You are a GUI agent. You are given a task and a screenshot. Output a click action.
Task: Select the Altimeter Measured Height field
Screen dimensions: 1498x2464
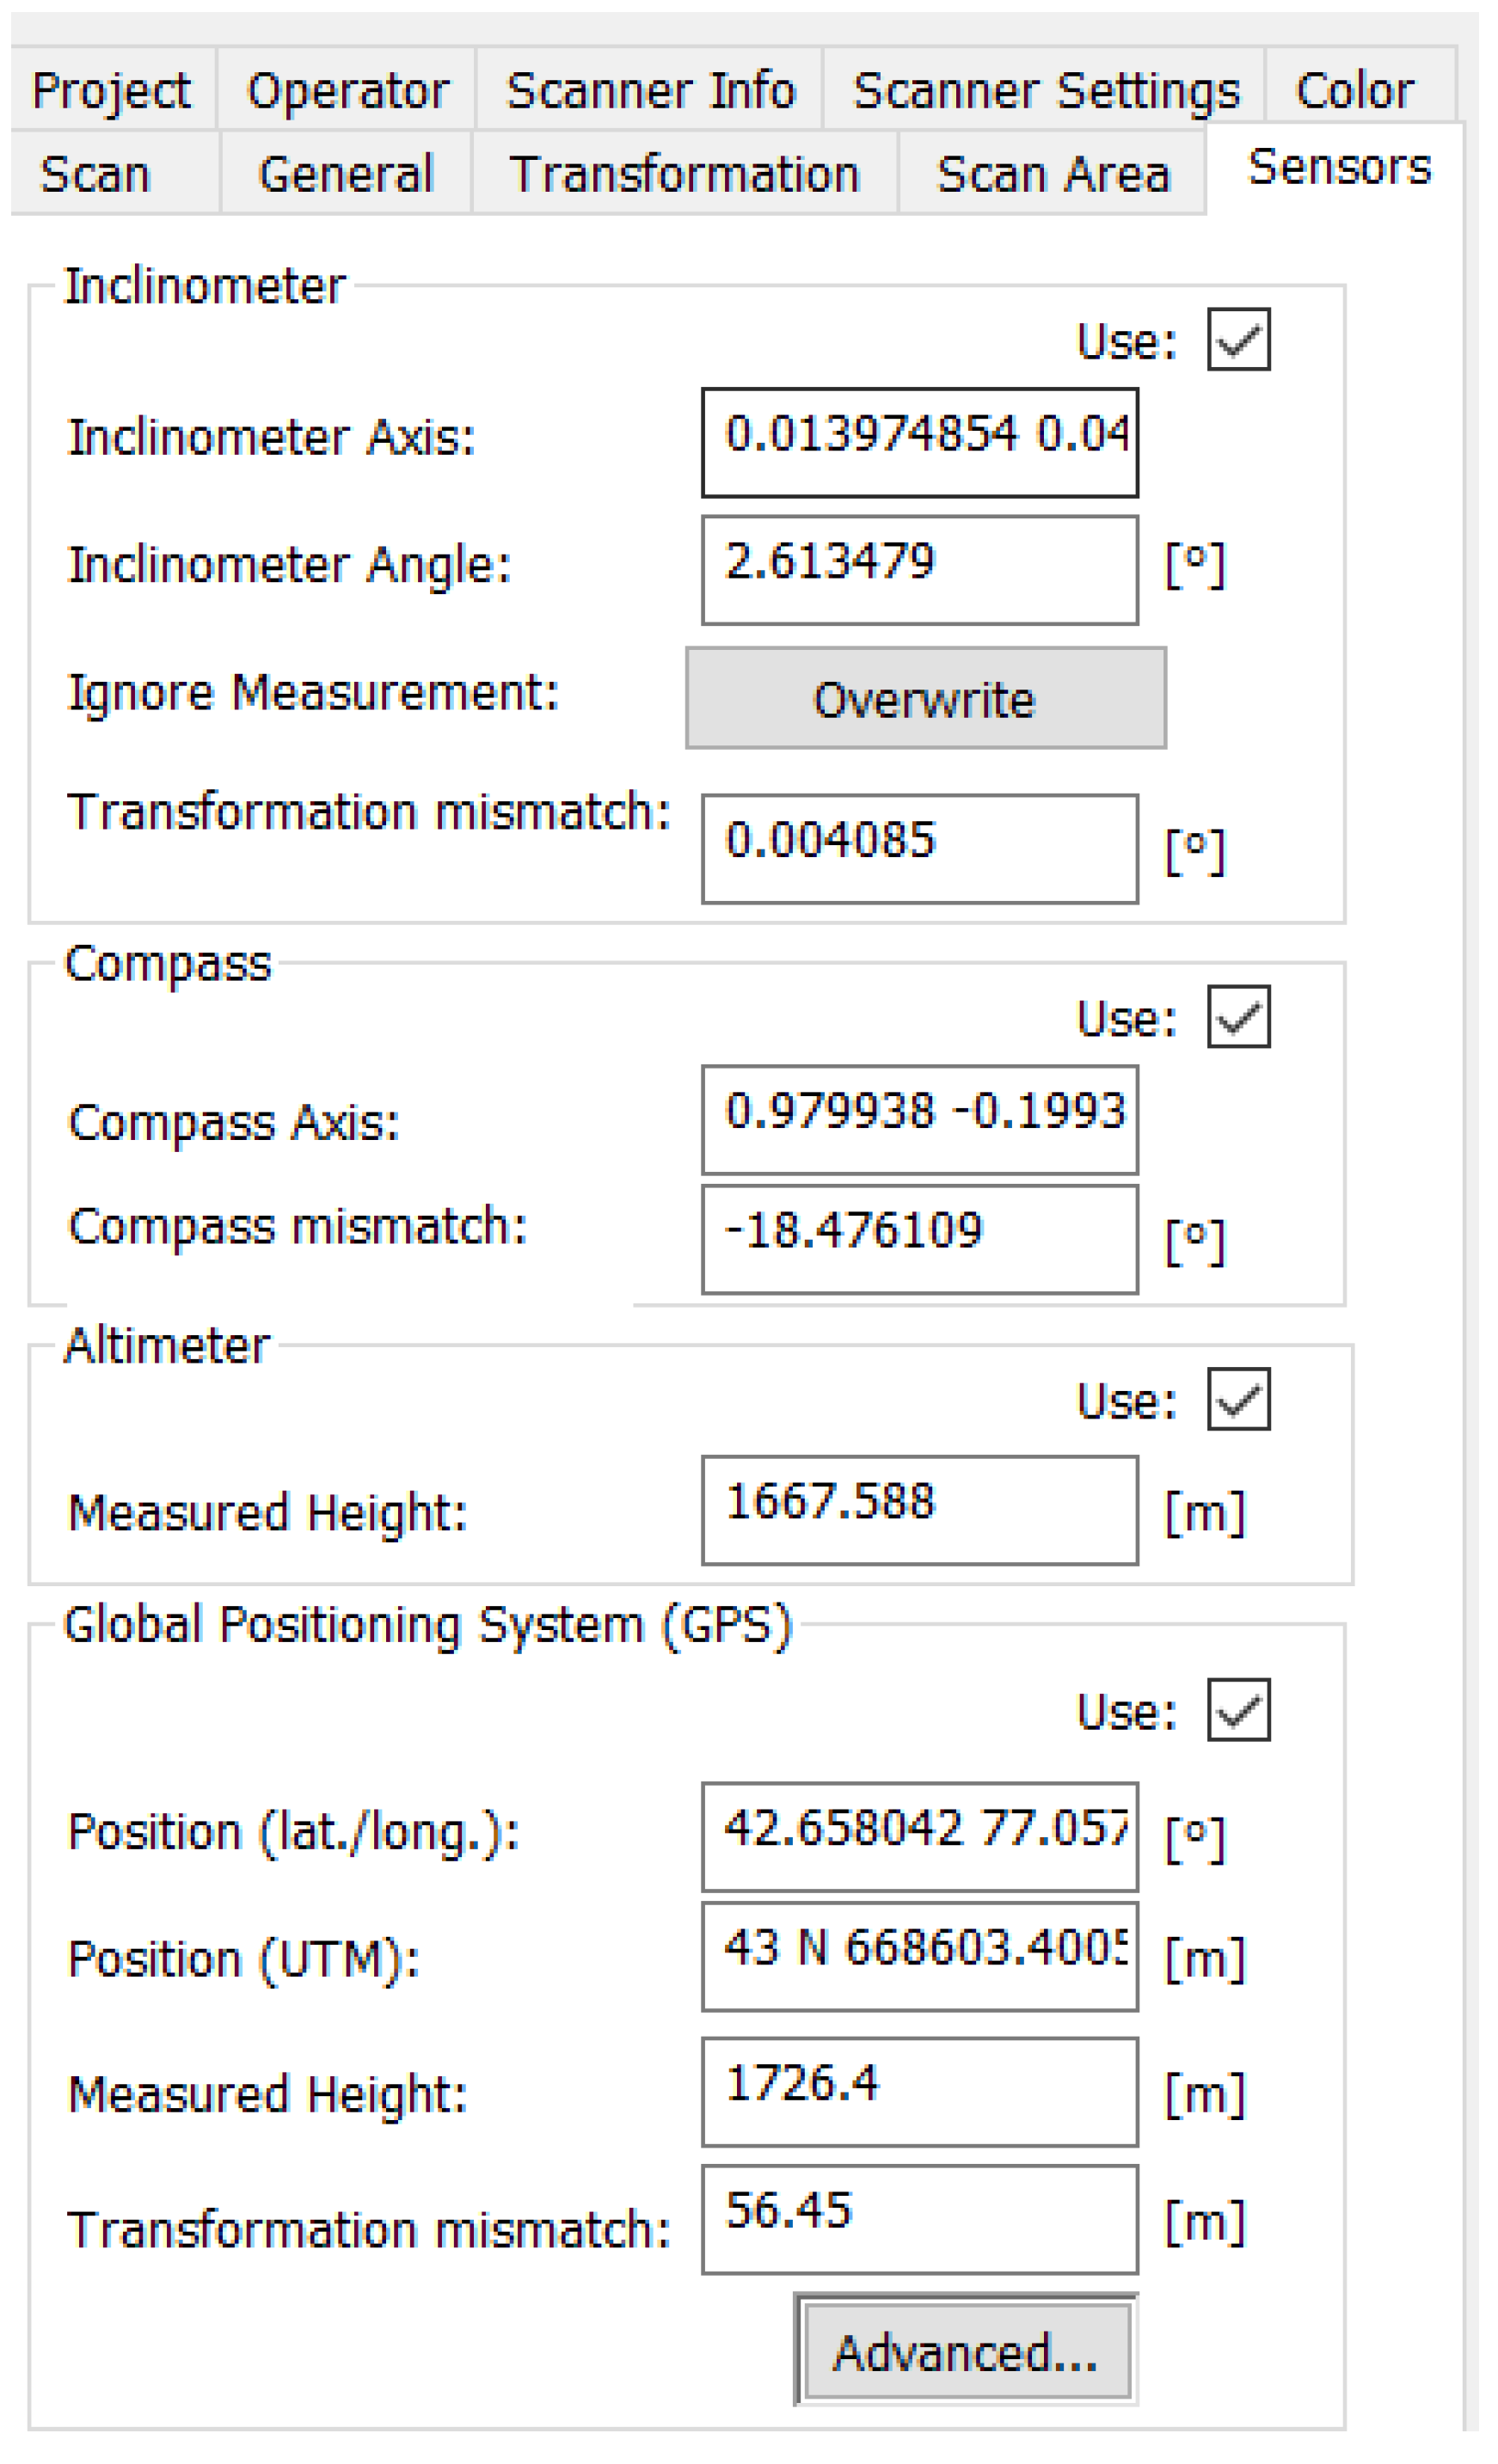[x=919, y=1510]
